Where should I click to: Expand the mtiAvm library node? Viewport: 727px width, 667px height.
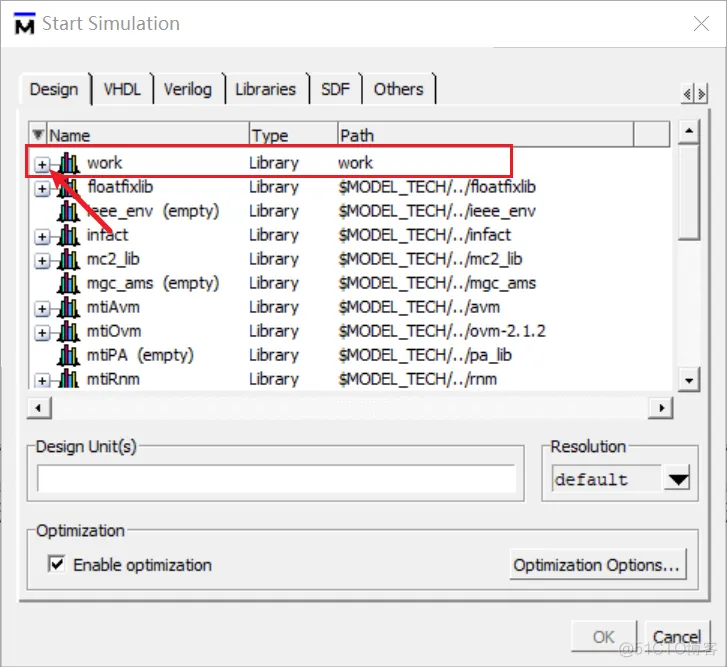[42, 309]
